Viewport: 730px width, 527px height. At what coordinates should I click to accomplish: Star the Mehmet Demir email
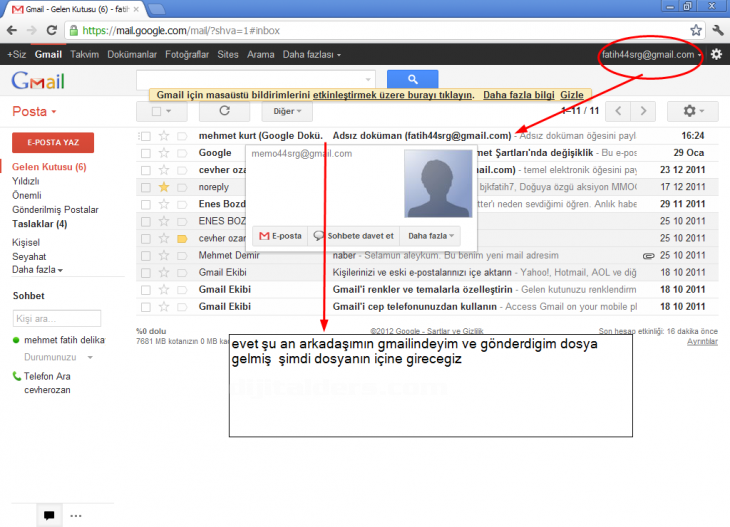pos(163,255)
